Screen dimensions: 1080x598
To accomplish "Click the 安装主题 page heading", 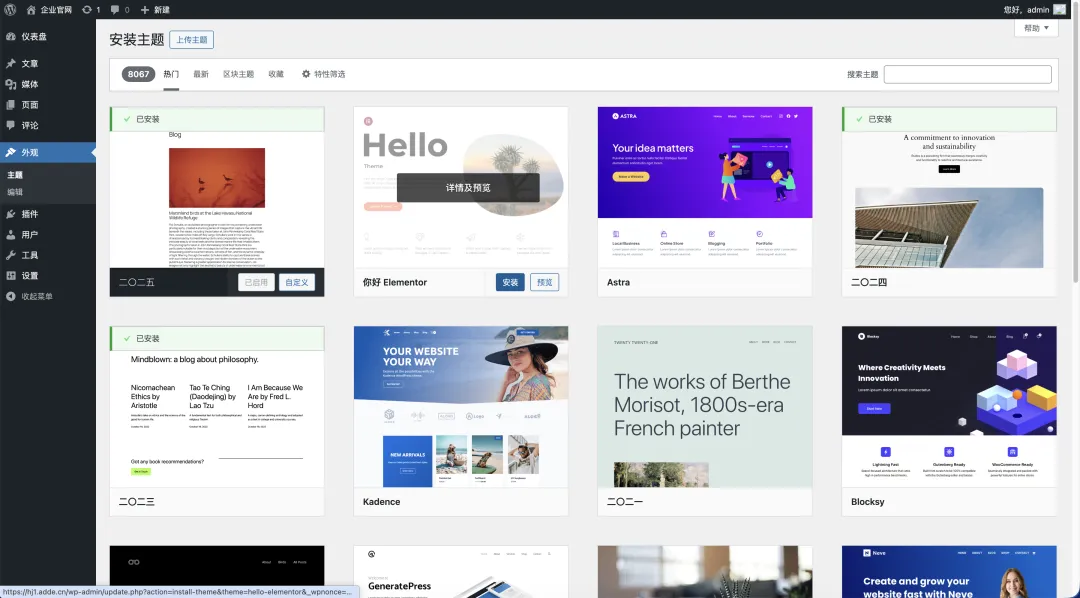I will click(x=136, y=40).
